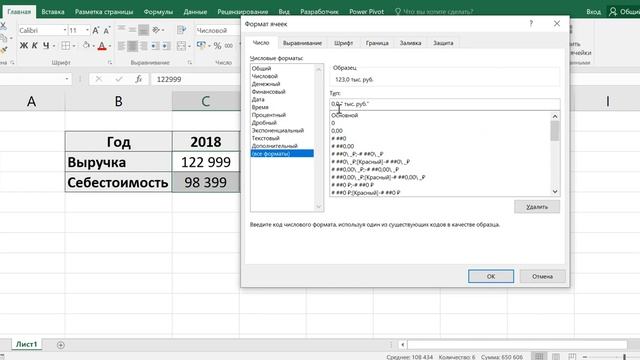Add a new sheet with plus icon

(x=60, y=345)
